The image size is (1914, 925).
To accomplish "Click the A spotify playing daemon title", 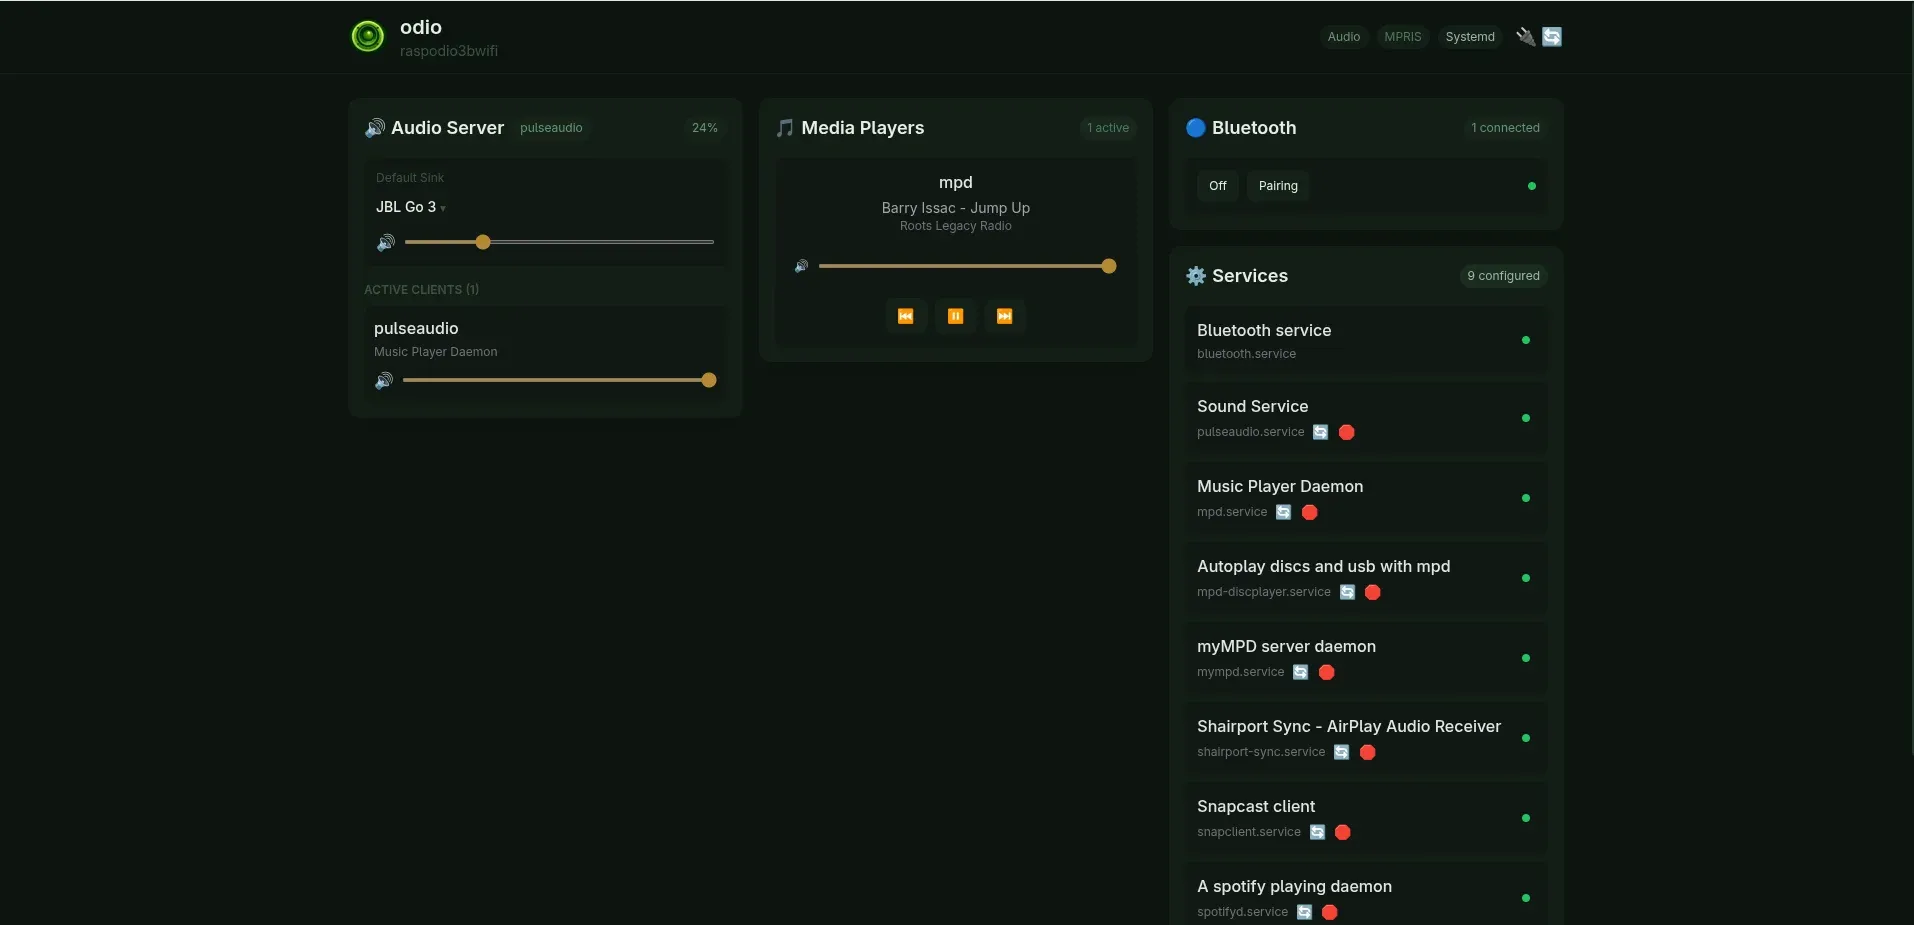I will [1294, 886].
